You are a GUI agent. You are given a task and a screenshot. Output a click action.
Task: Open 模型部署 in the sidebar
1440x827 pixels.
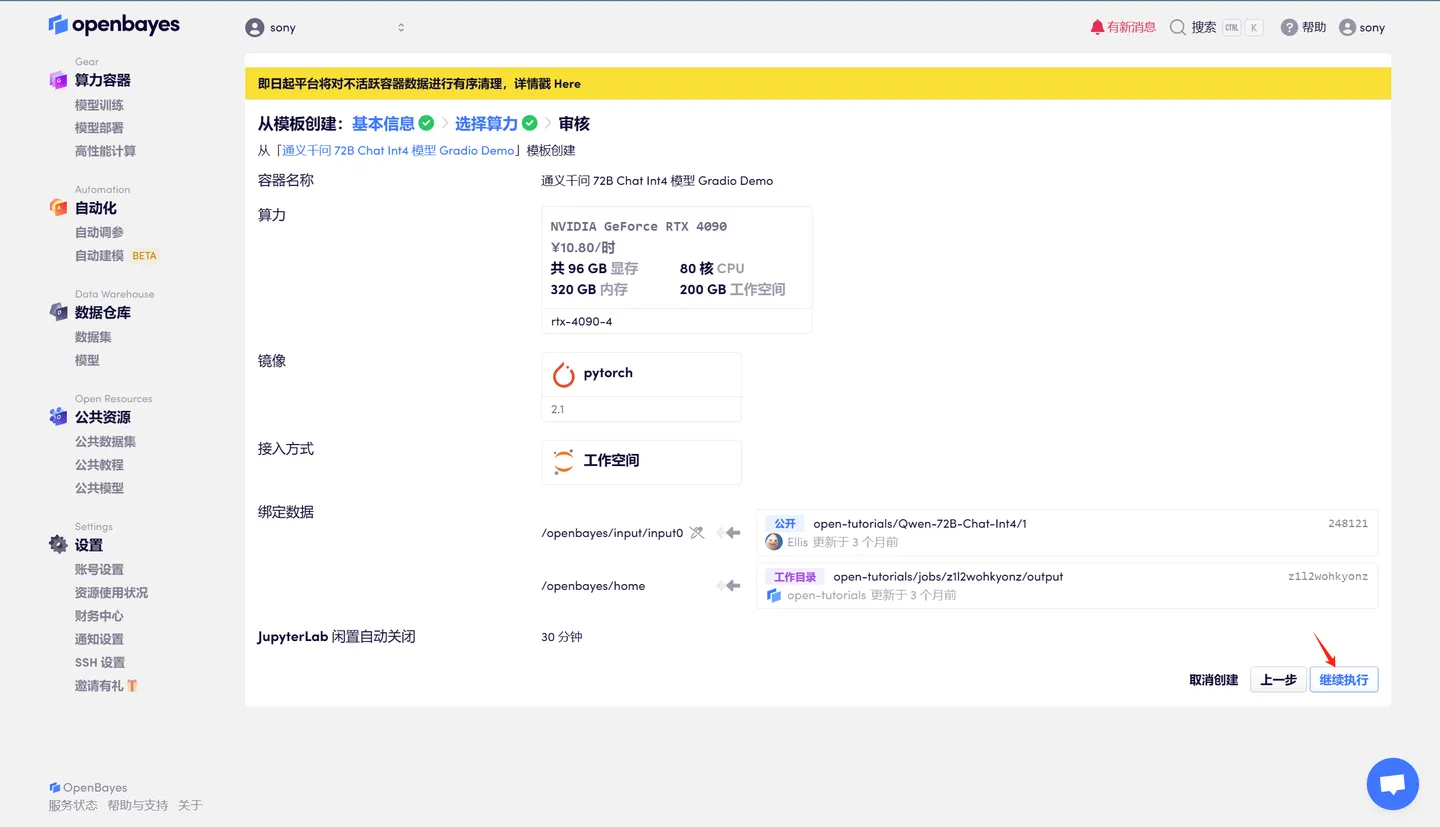click(x=99, y=128)
